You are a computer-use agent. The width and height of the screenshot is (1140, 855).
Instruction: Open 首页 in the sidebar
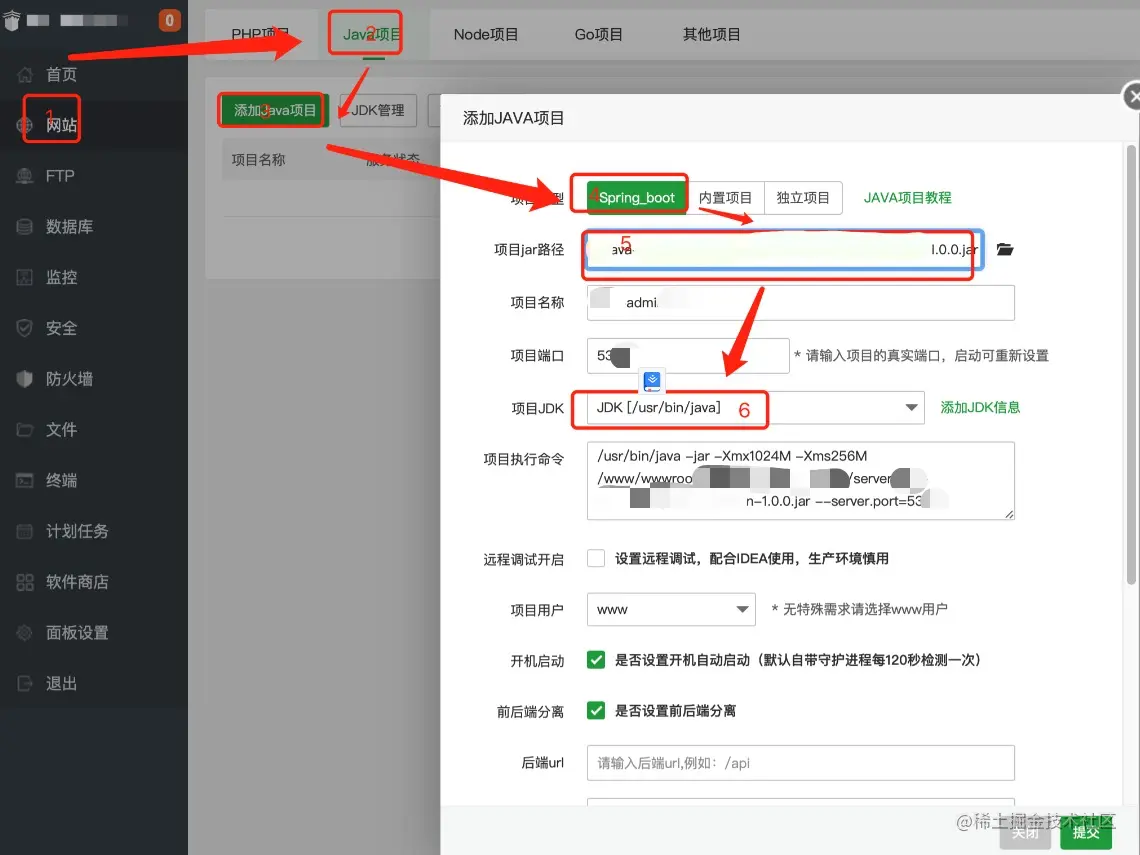[x=94, y=75]
